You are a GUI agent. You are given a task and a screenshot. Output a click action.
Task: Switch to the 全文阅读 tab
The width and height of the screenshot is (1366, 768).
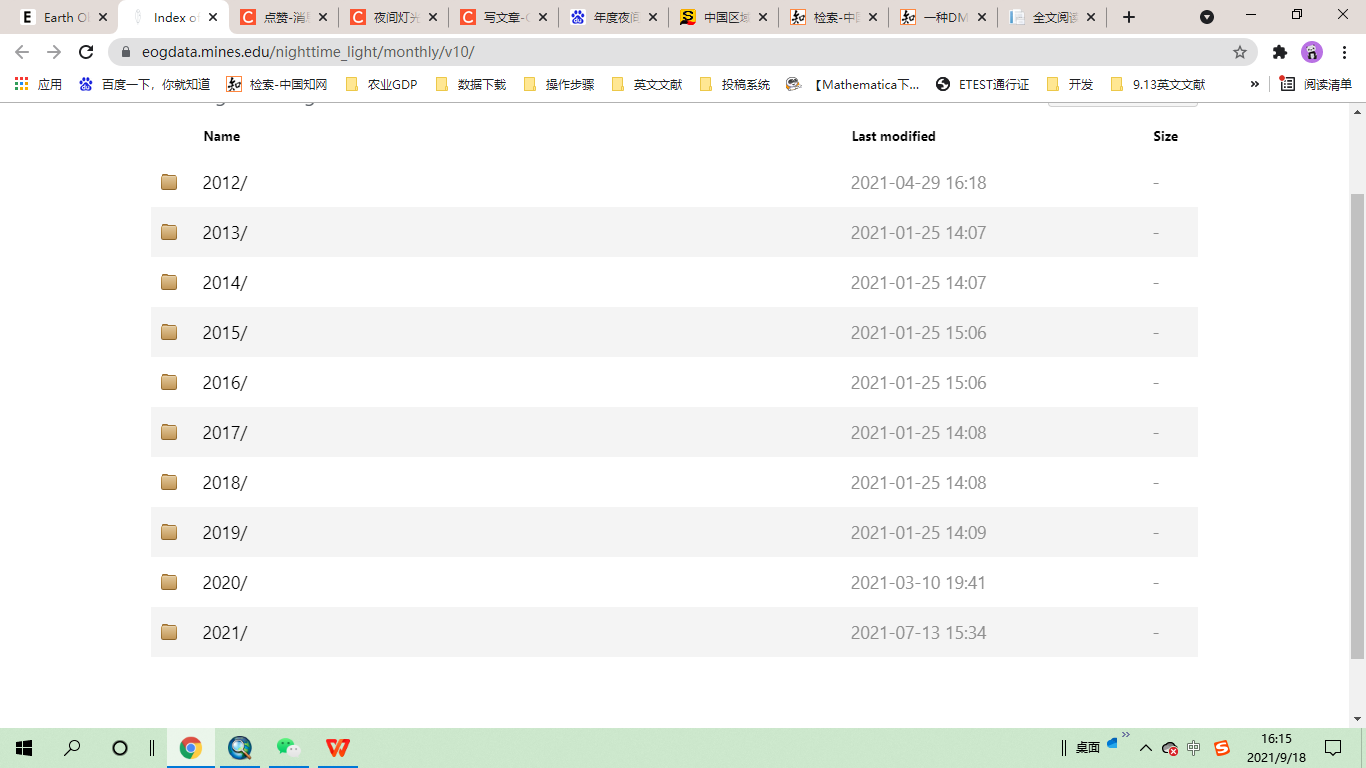[1054, 17]
